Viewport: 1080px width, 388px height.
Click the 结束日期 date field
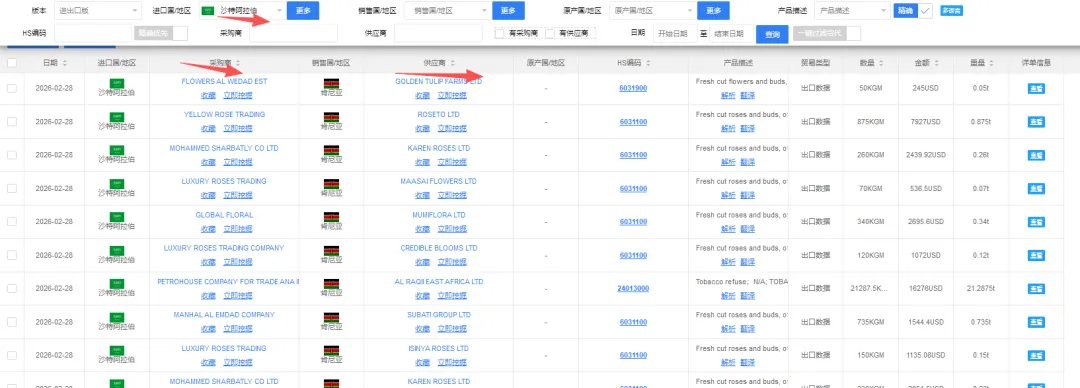point(731,33)
